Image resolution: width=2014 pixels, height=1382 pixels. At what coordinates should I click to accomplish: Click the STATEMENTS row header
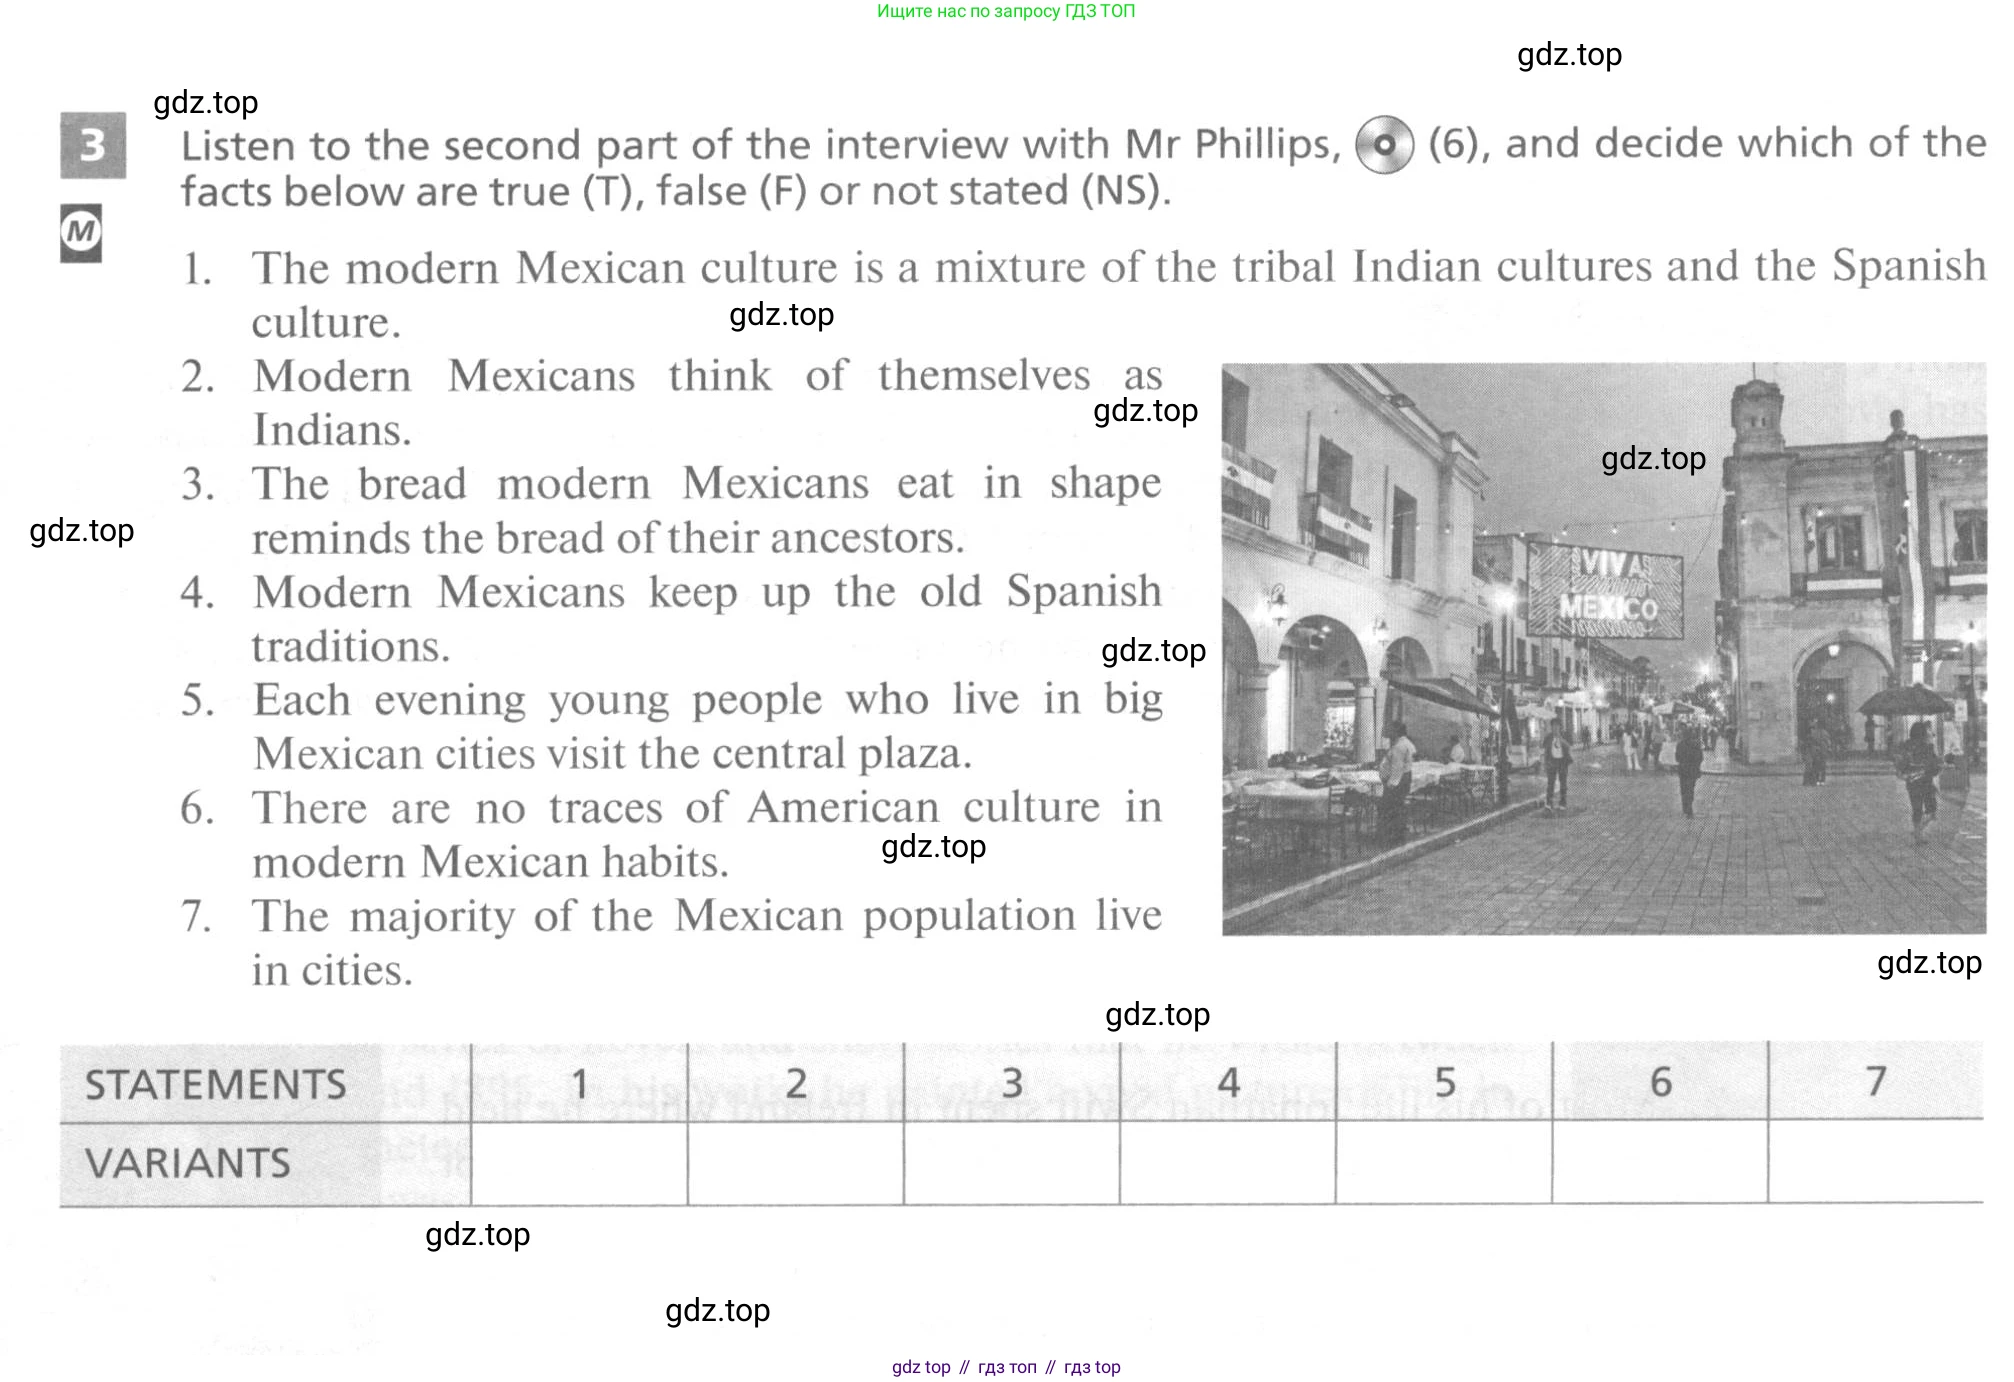(x=216, y=1085)
